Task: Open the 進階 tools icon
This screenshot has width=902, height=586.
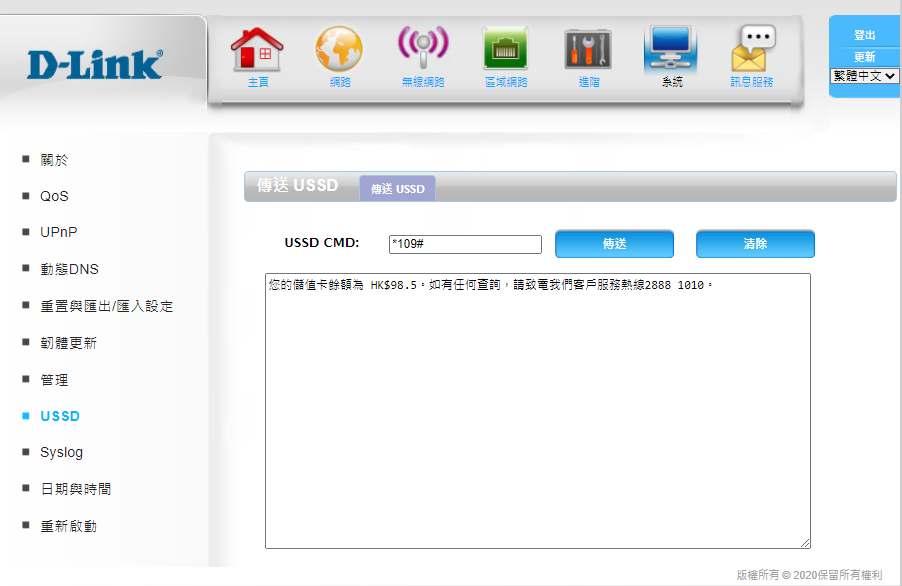Action: point(588,49)
